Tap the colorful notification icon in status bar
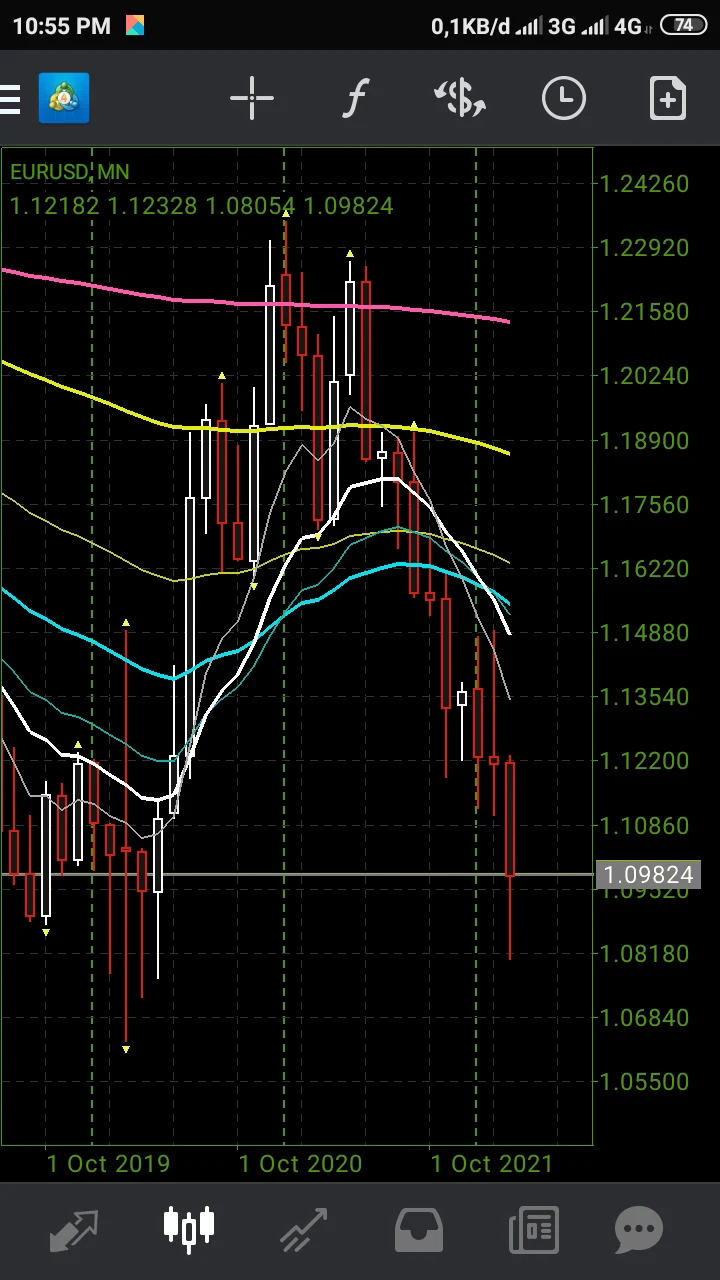720x1280 pixels. coord(134,26)
